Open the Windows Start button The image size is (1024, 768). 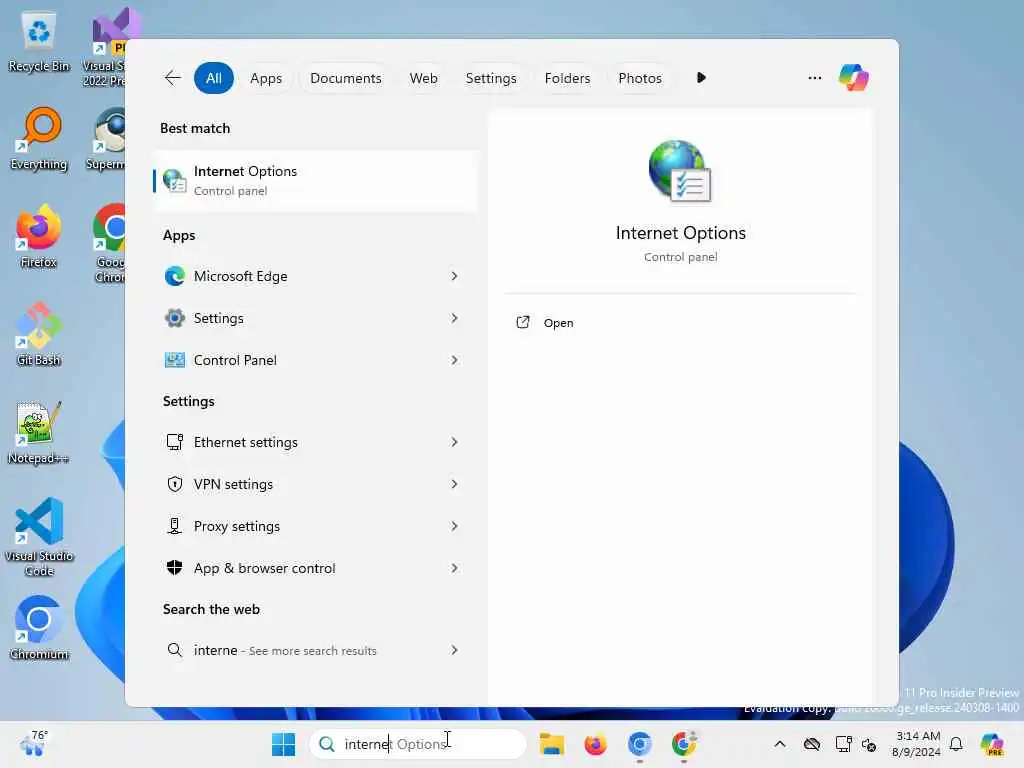(283, 744)
